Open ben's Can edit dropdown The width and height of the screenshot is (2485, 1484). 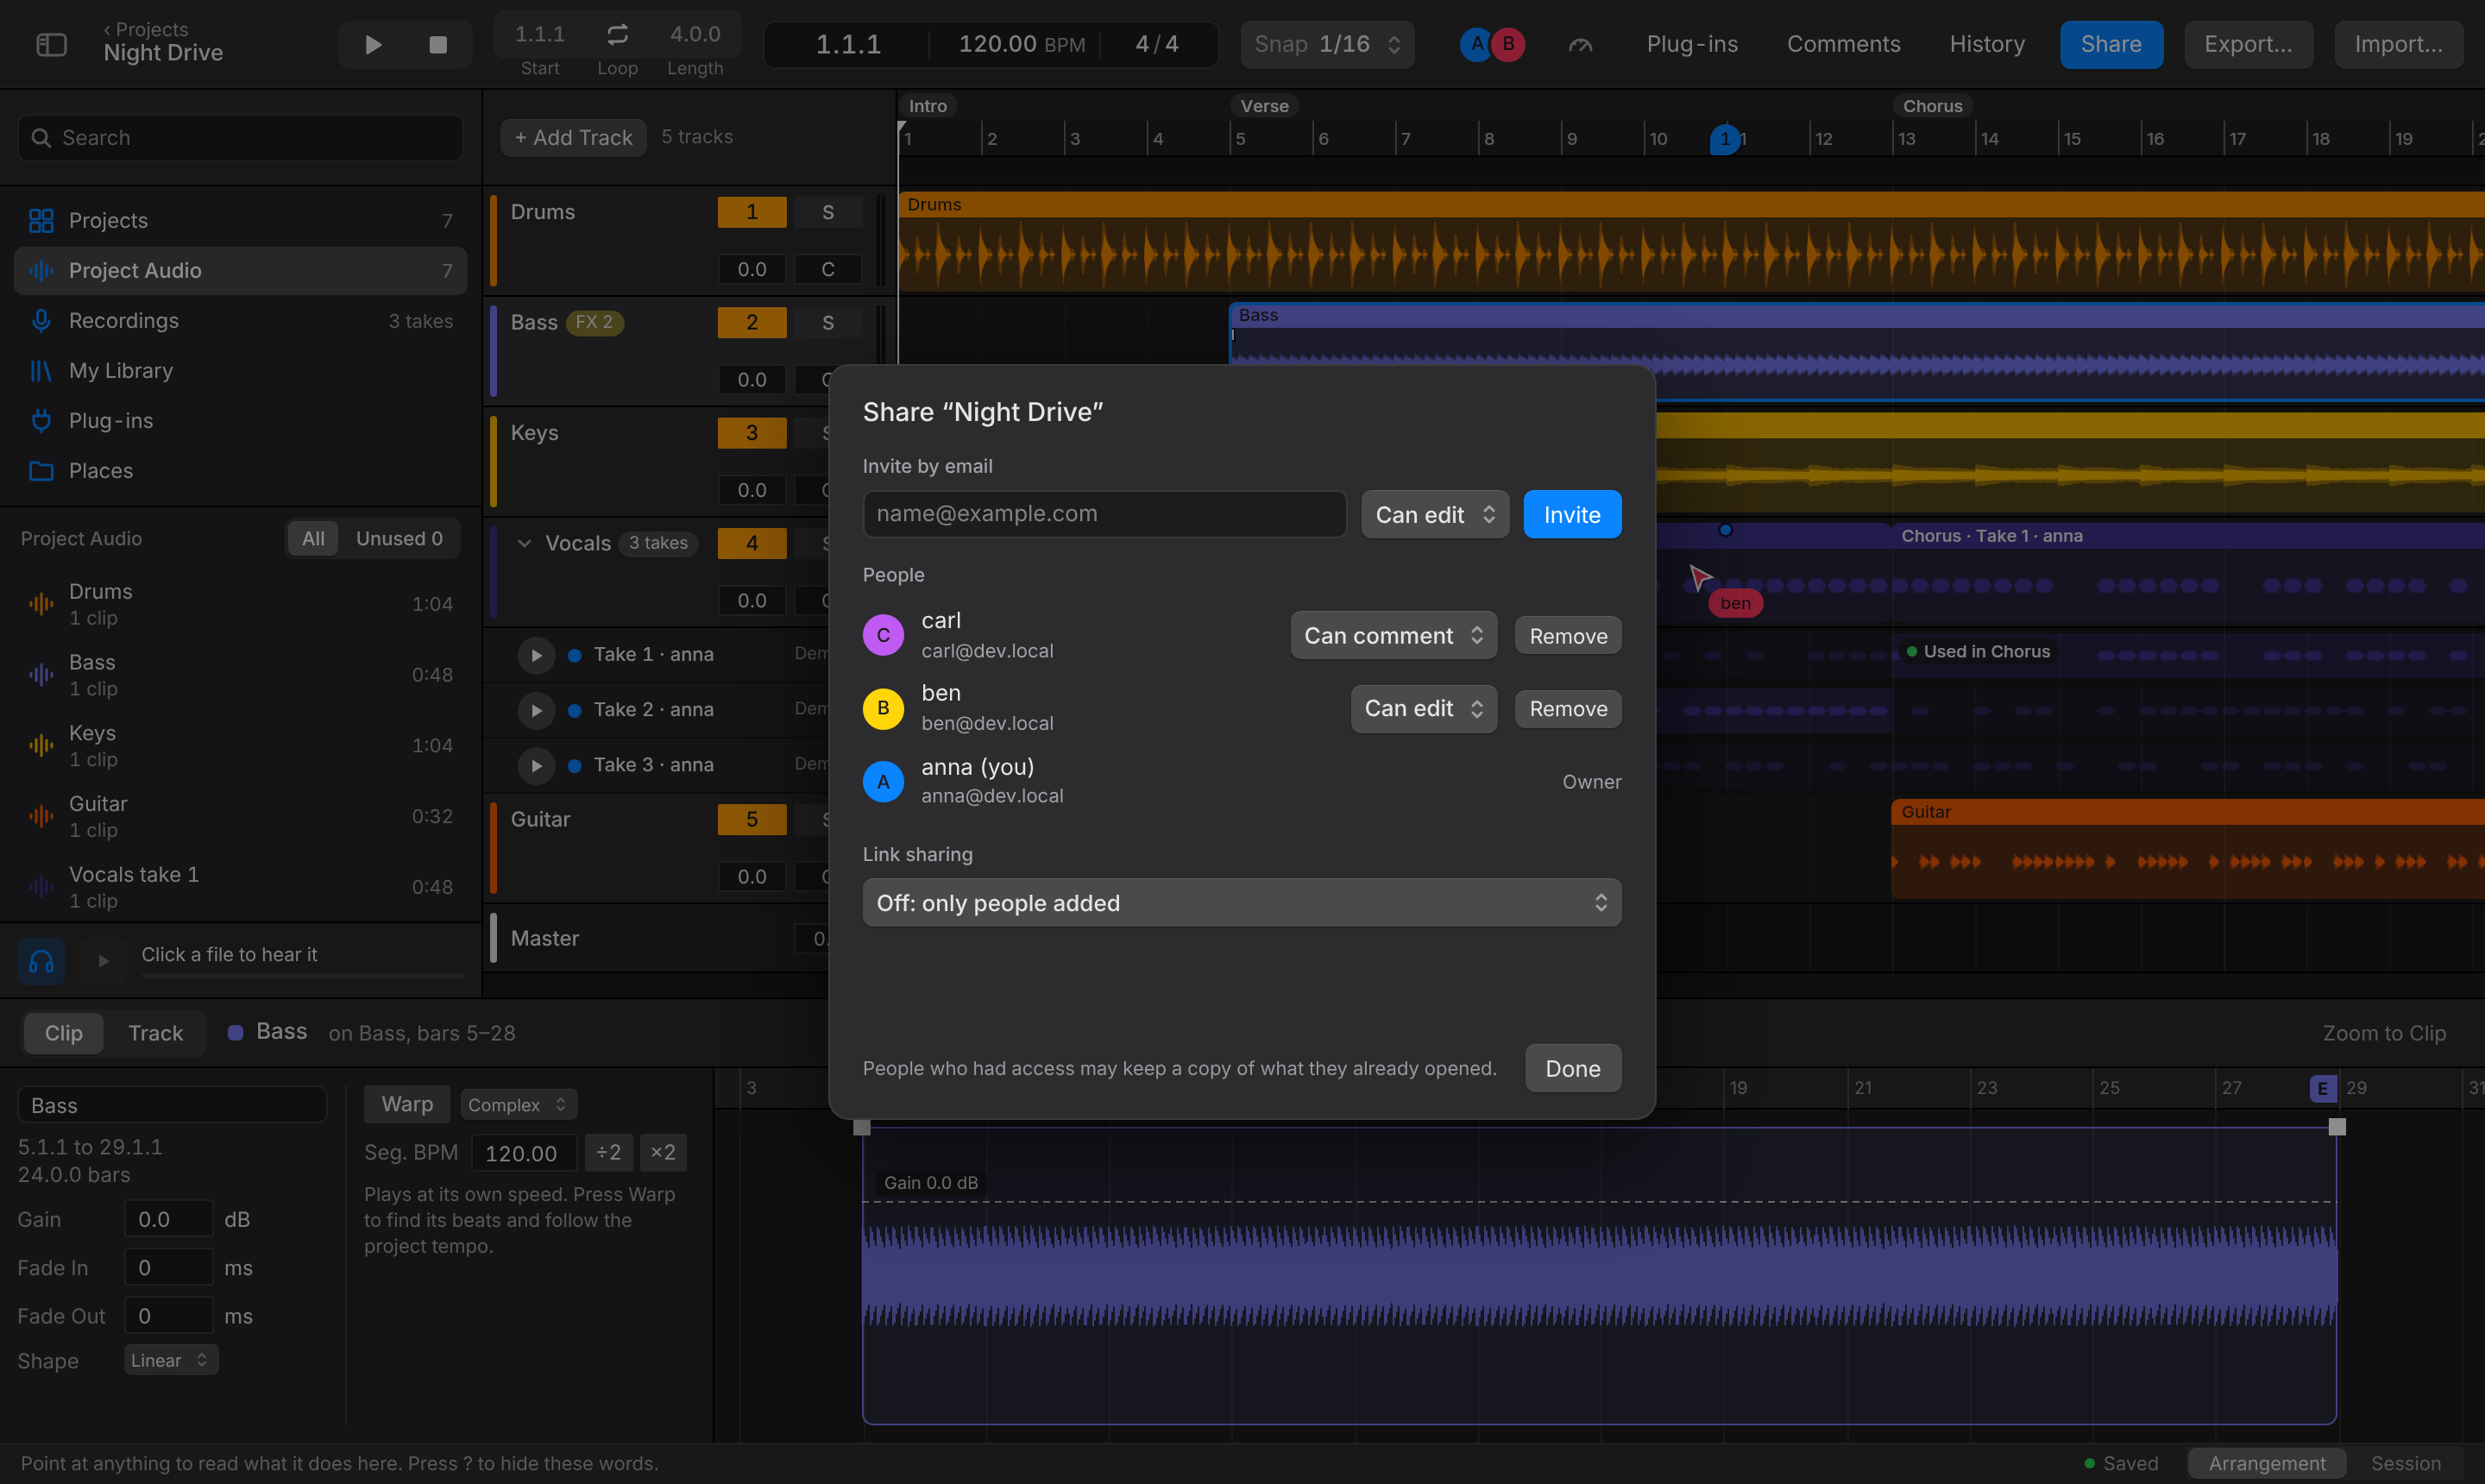[x=1423, y=709]
